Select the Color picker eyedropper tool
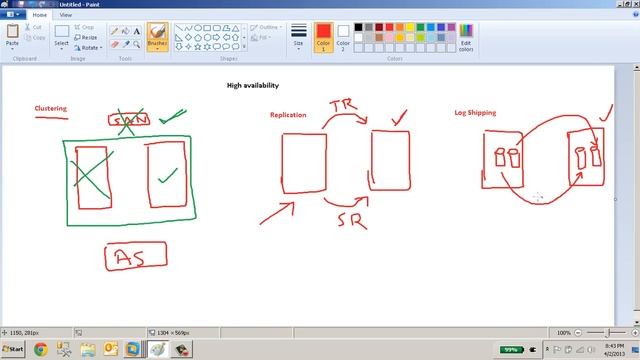The image size is (640, 360). coord(126,44)
